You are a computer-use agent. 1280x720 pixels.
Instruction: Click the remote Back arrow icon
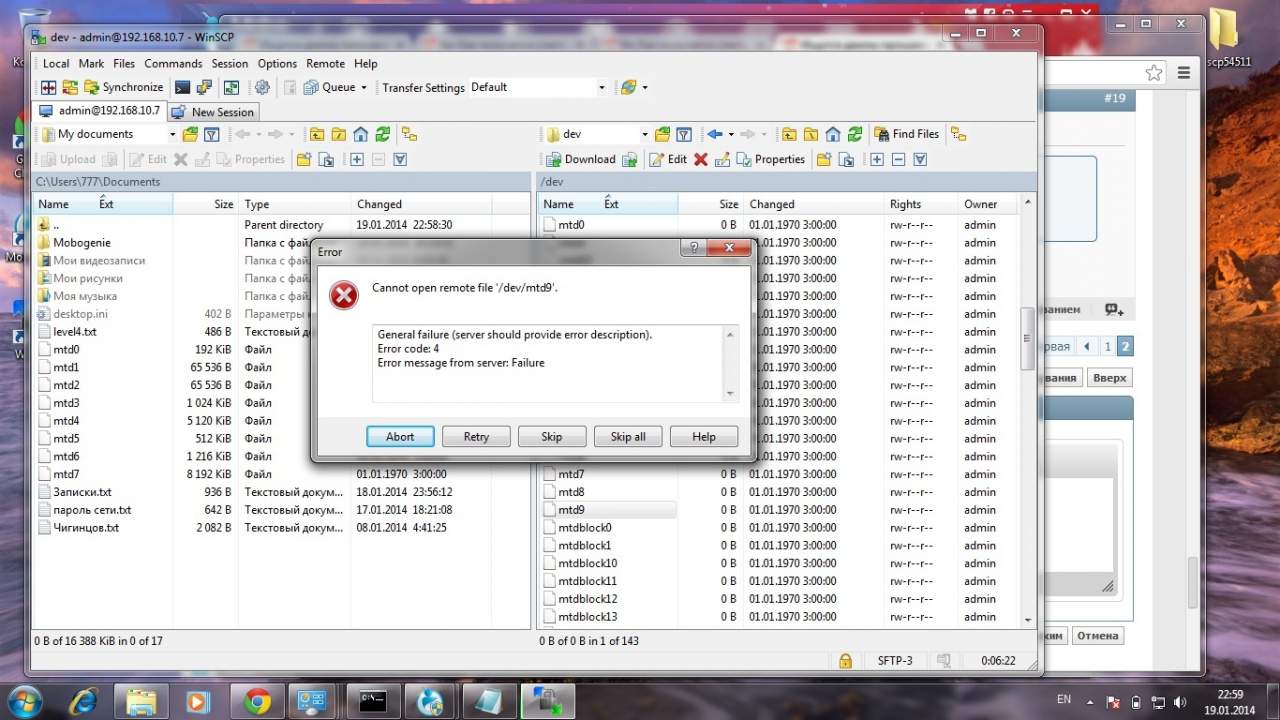[714, 134]
